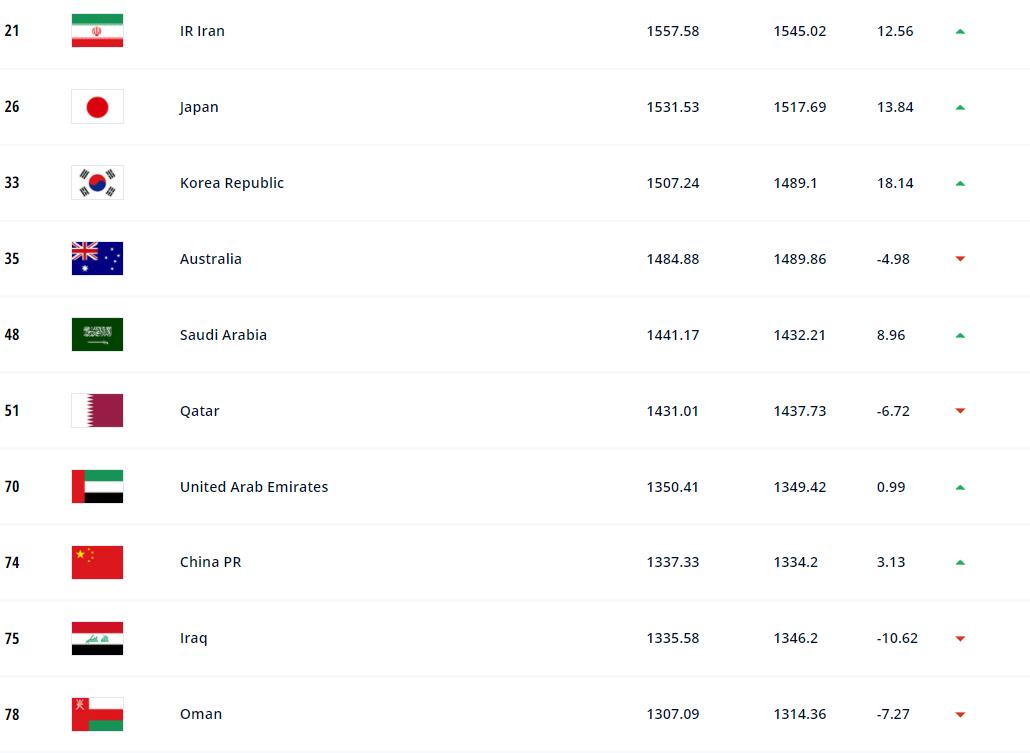1030x753 pixels.
Task: Open the Saudi Arabia team page
Action: click(223, 335)
